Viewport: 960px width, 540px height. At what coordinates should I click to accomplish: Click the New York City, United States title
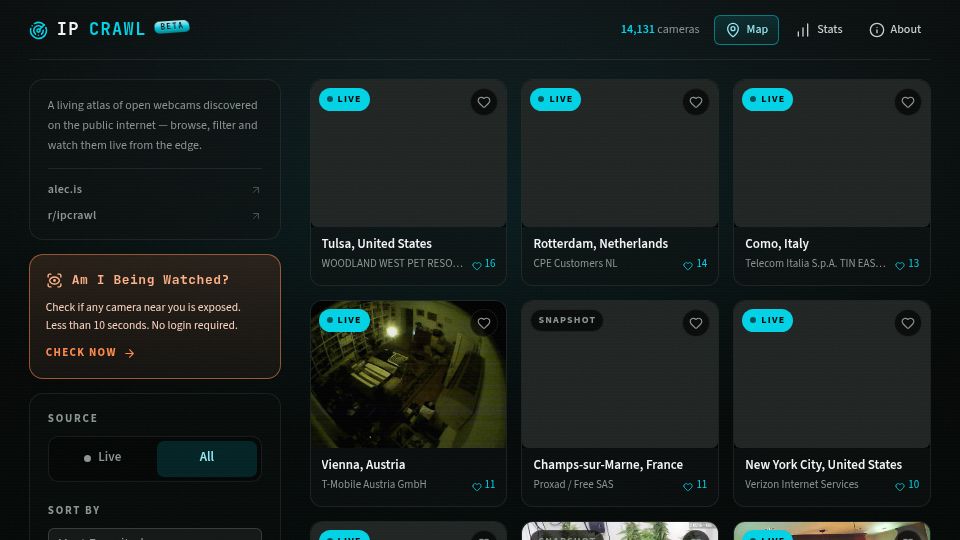[x=823, y=465]
